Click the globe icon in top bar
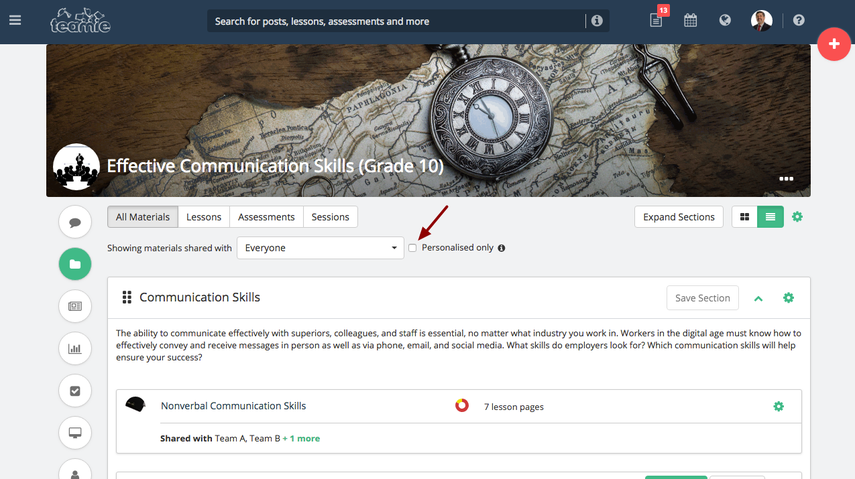Screen dimensions: 855x479 pos(725,21)
